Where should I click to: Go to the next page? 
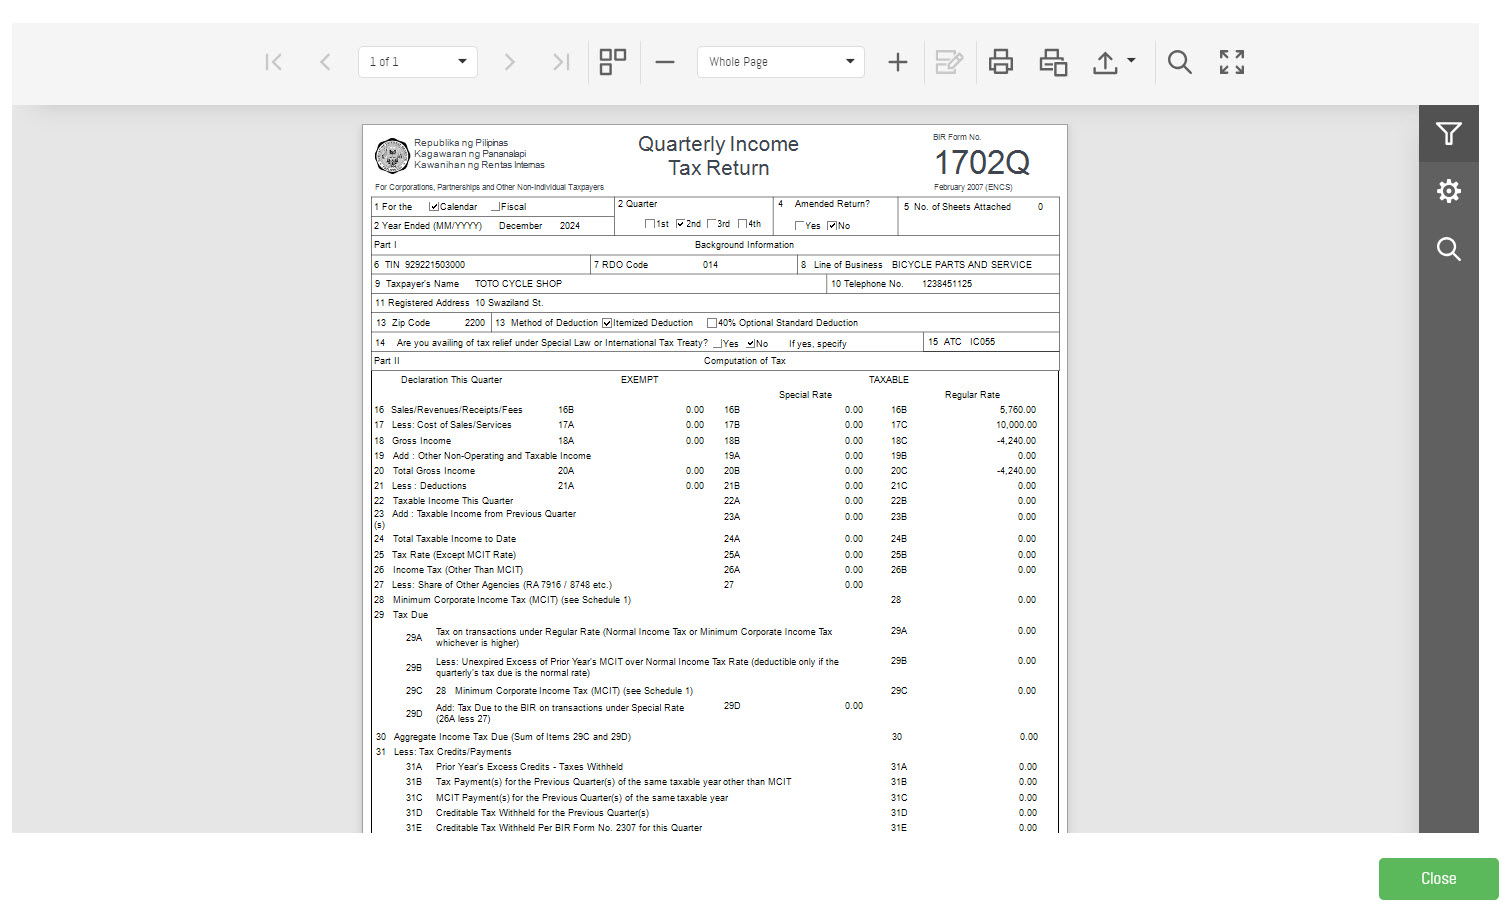509,62
